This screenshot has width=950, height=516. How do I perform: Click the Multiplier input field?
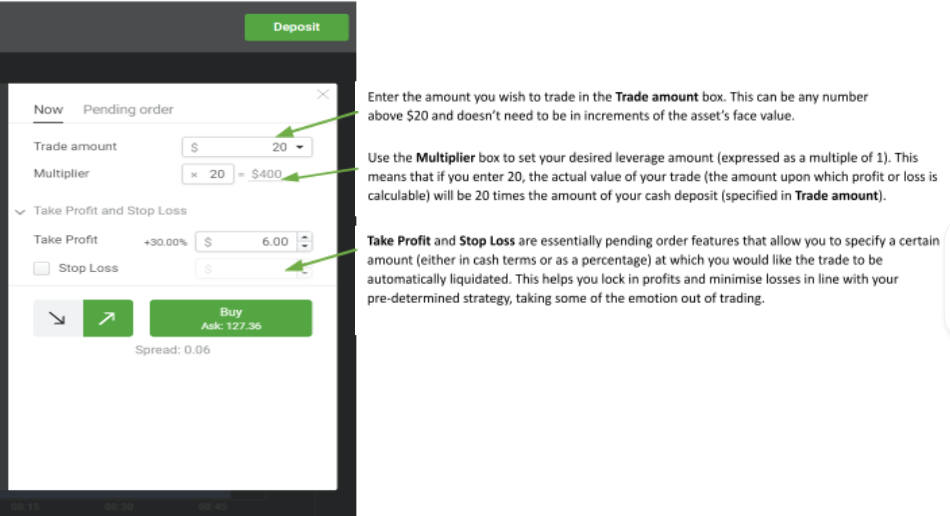pos(208,174)
